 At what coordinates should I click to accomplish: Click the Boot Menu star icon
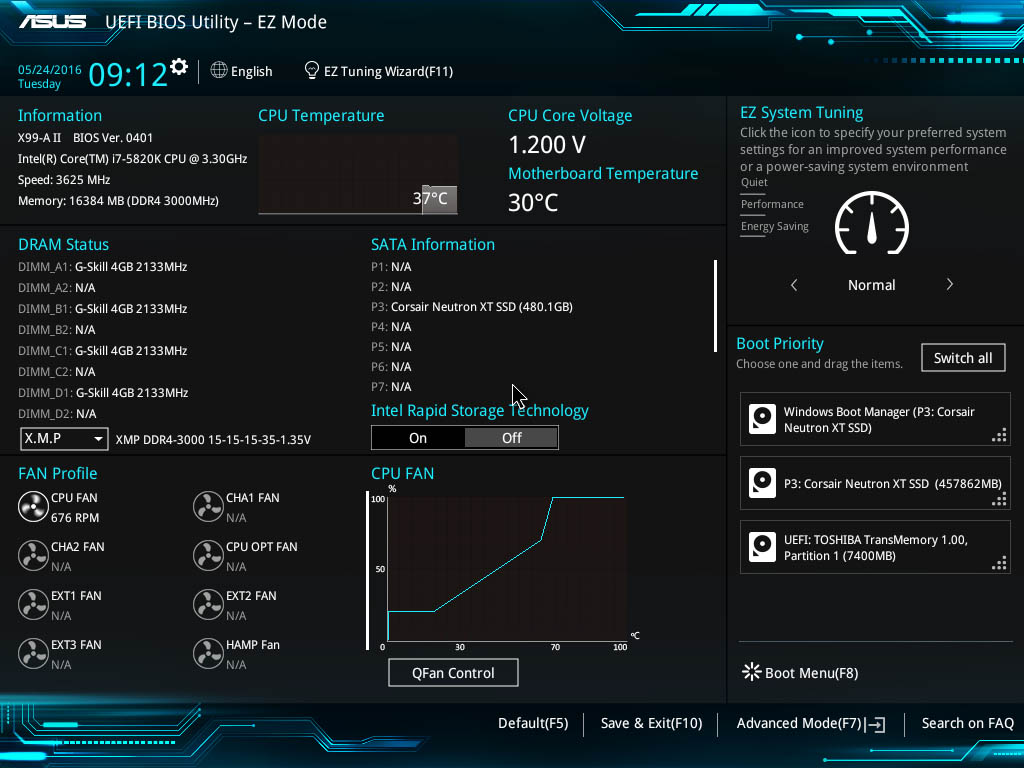[x=752, y=672]
